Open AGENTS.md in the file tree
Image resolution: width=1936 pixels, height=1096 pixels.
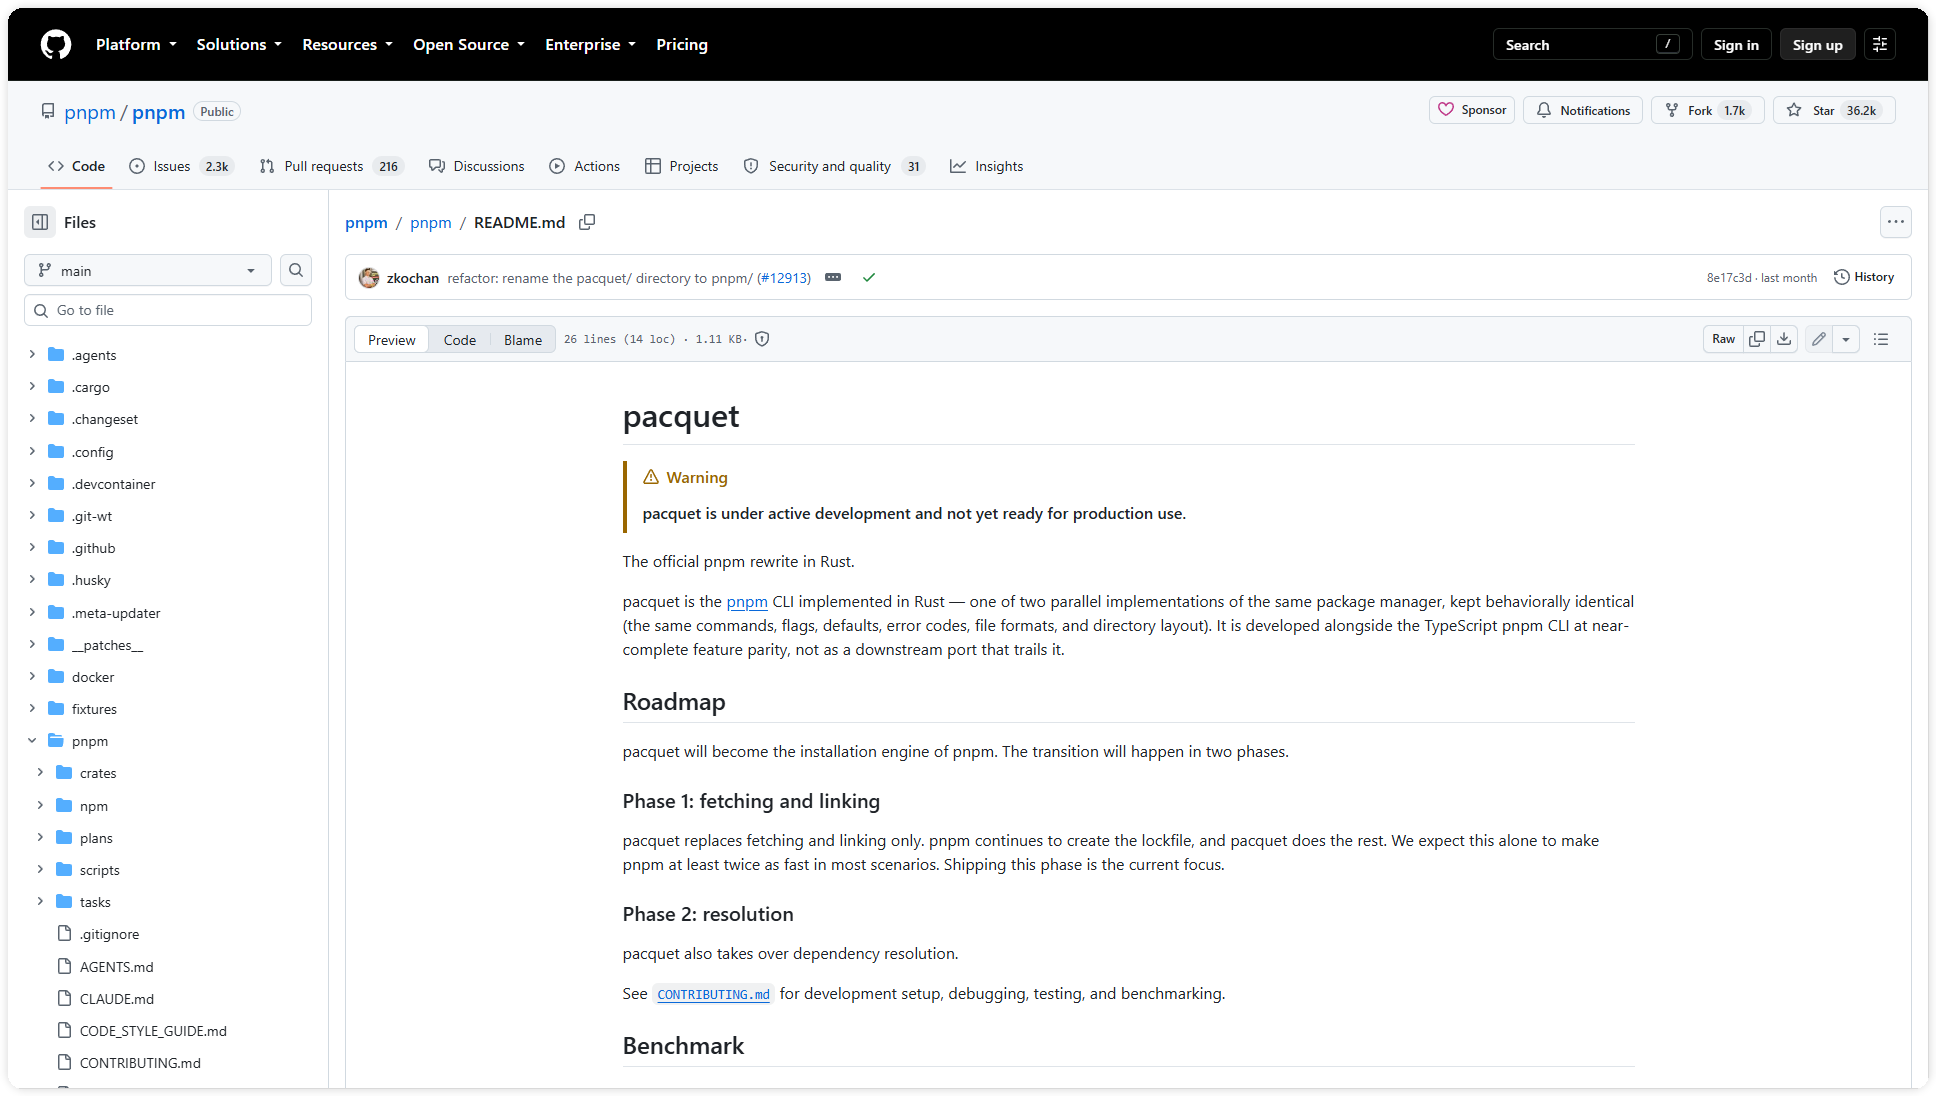click(x=117, y=966)
